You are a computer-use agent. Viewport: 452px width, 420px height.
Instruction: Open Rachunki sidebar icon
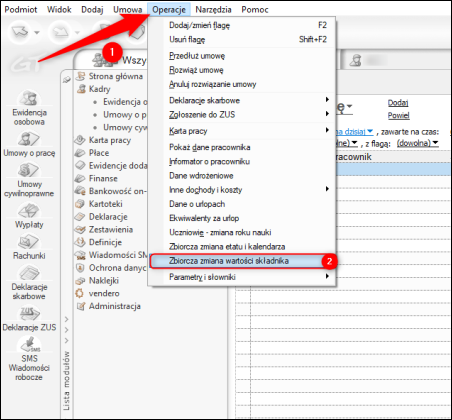point(29,247)
